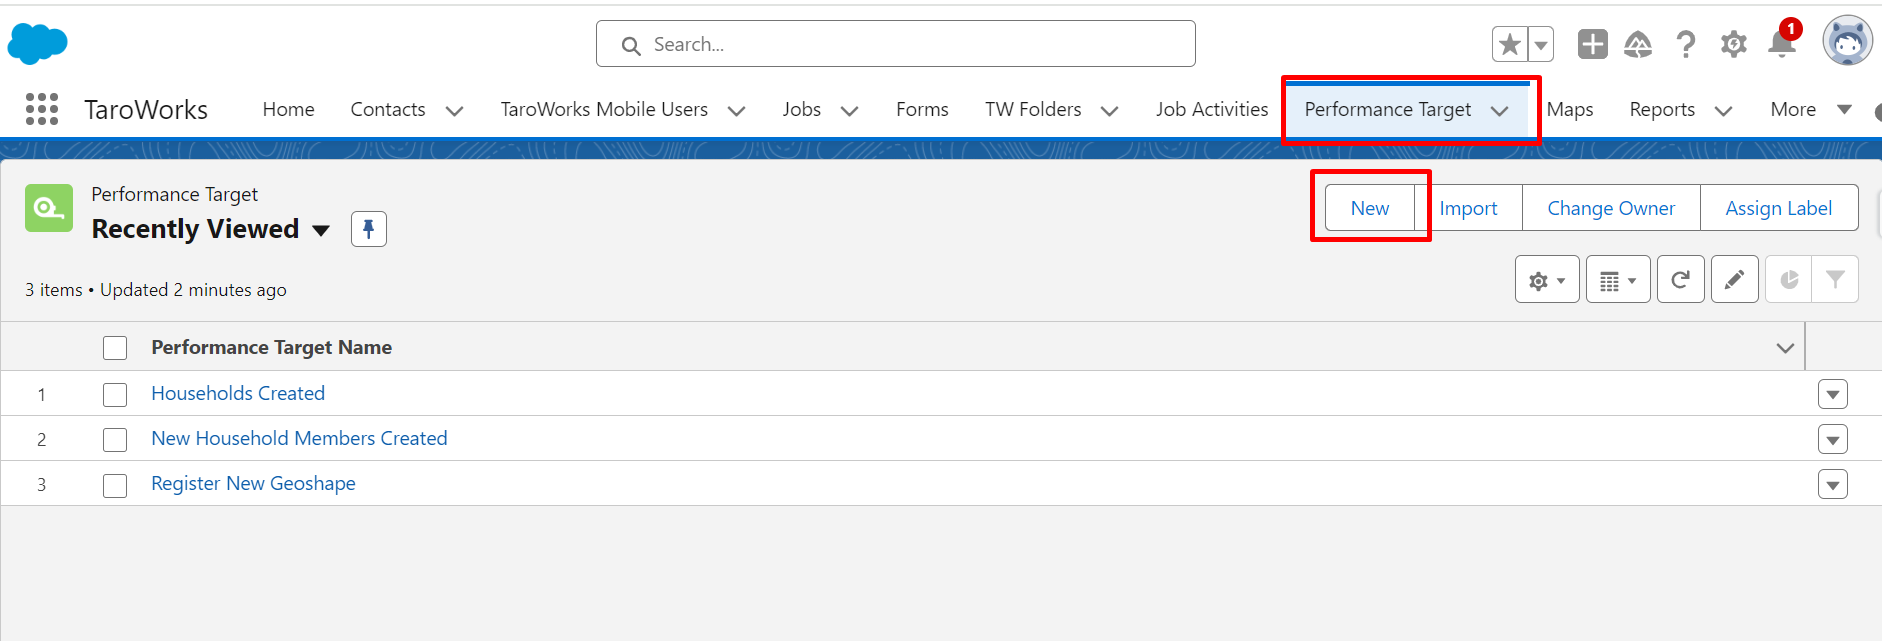Open row actions for Households Created

point(1832,394)
